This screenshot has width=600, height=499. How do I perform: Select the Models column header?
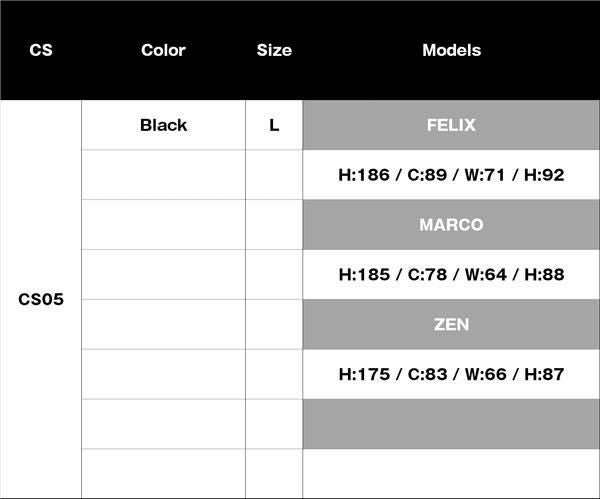point(451,50)
